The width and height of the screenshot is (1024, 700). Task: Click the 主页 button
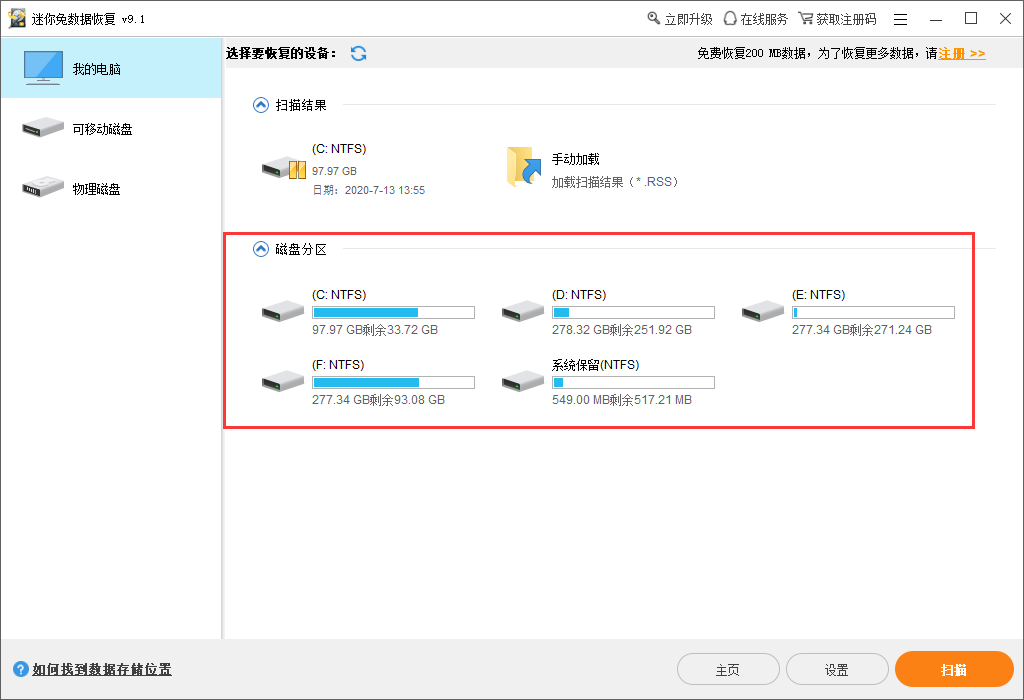click(x=728, y=670)
